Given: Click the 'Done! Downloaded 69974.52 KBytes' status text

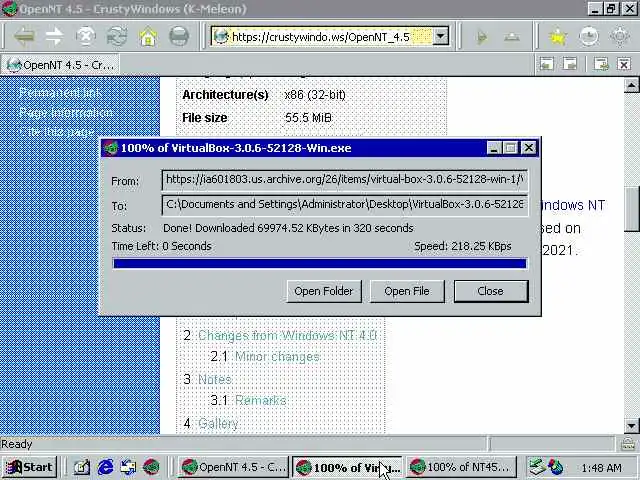Looking at the screenshot, I should pos(288,228).
